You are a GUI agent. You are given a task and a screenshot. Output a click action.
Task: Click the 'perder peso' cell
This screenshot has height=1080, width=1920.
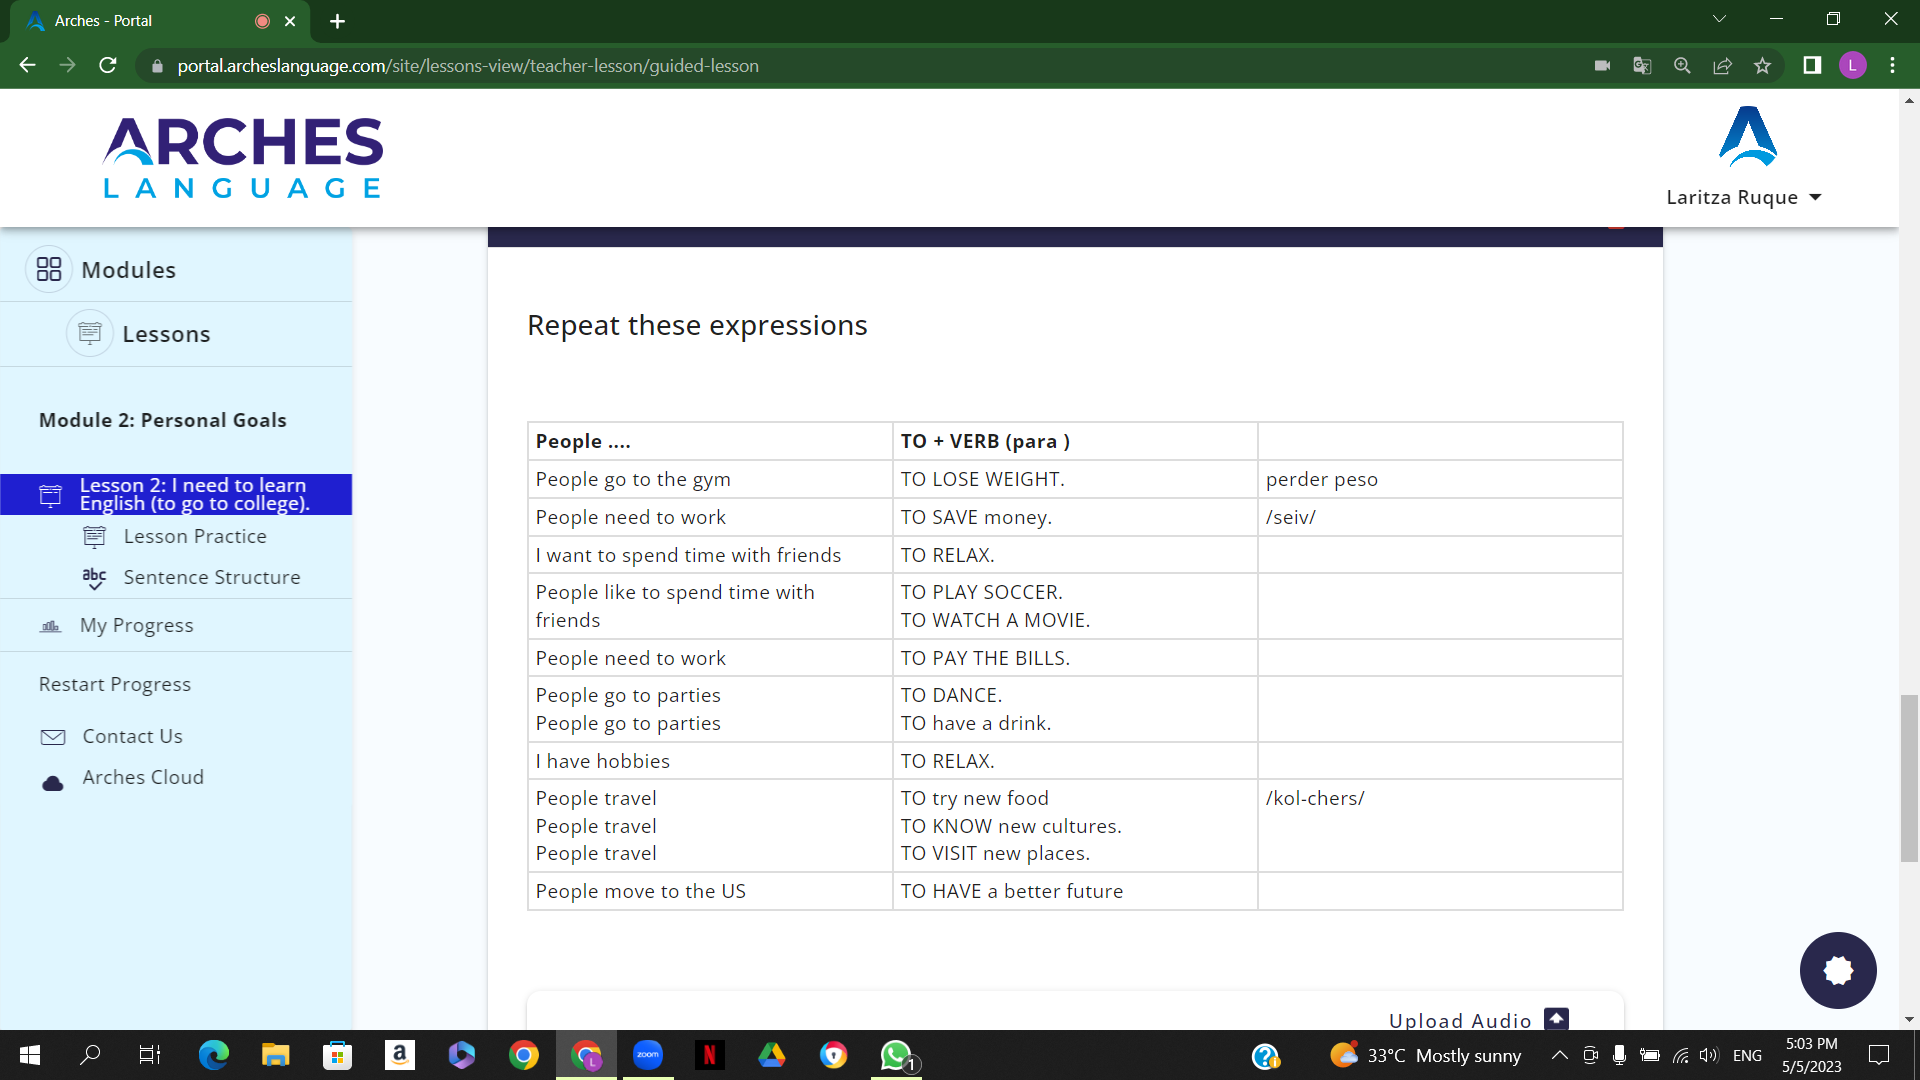coord(1440,479)
